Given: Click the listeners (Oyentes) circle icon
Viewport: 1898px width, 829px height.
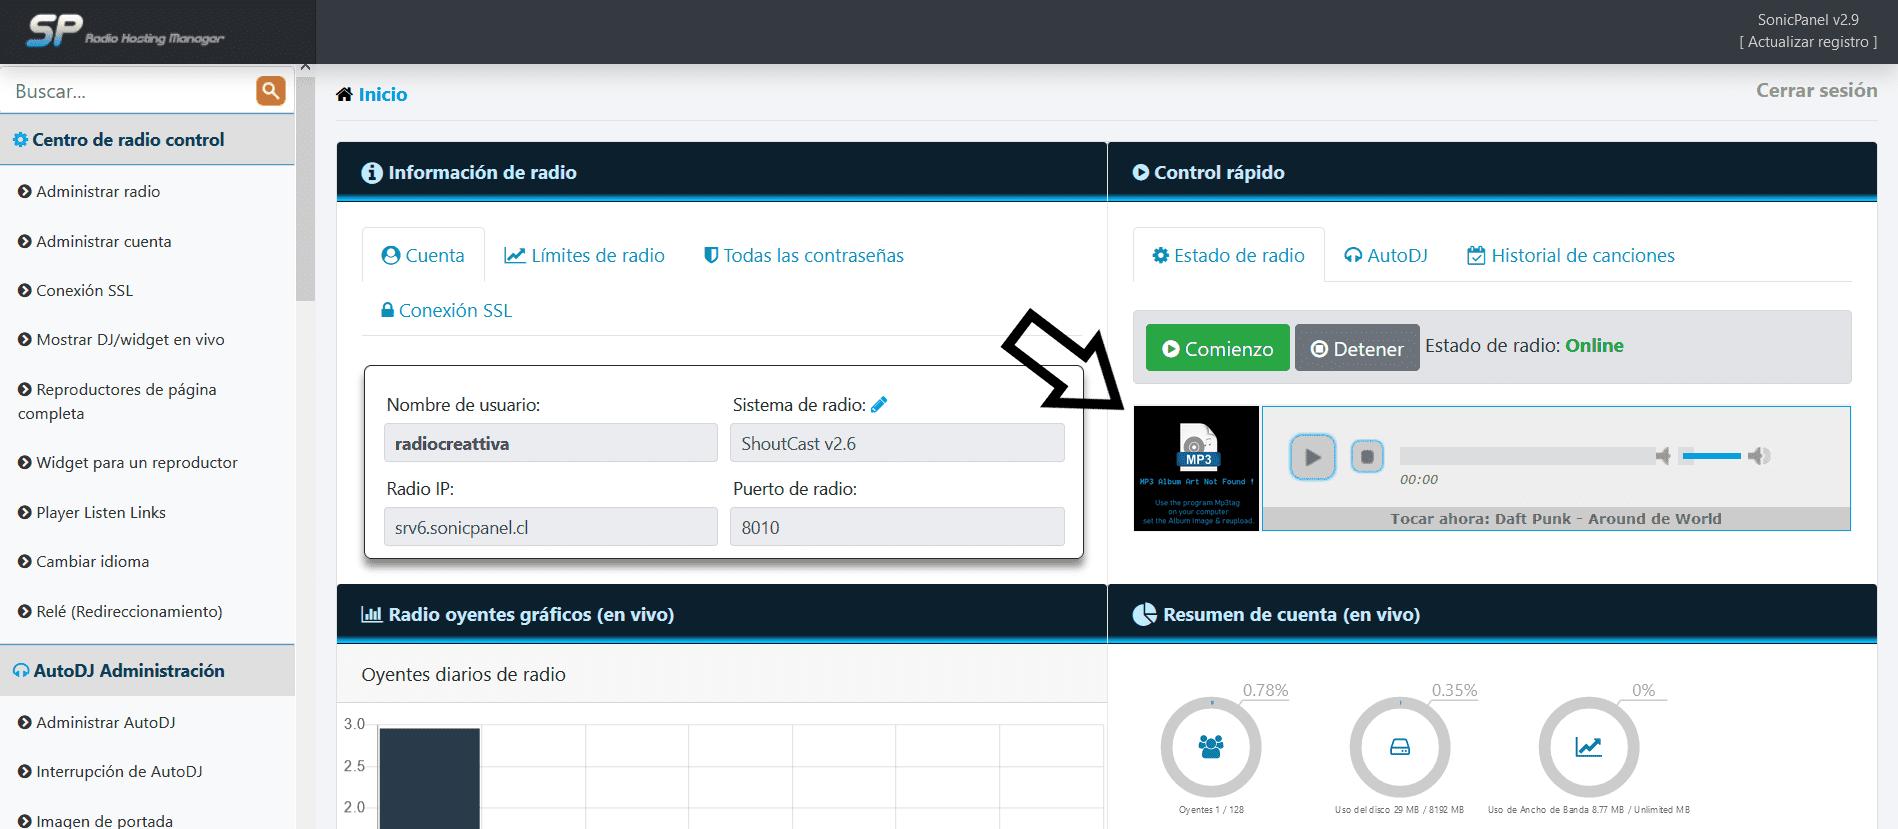Looking at the screenshot, I should (1210, 747).
